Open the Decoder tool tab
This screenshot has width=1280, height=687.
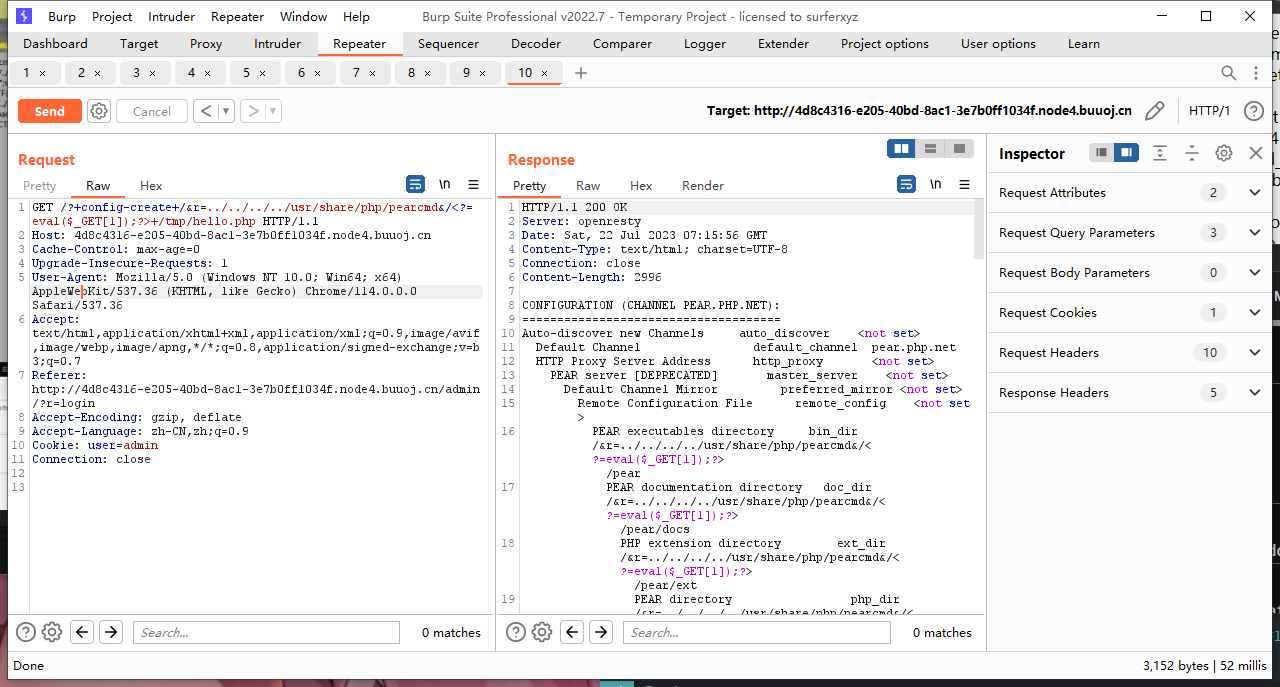pyautogui.click(x=536, y=44)
